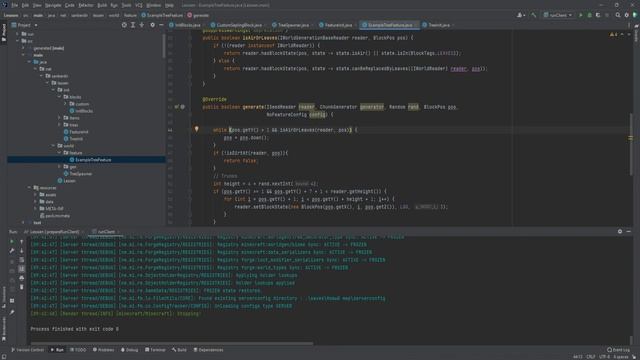
Task: Toggle soft-wrap in Run console
Action: point(22,260)
